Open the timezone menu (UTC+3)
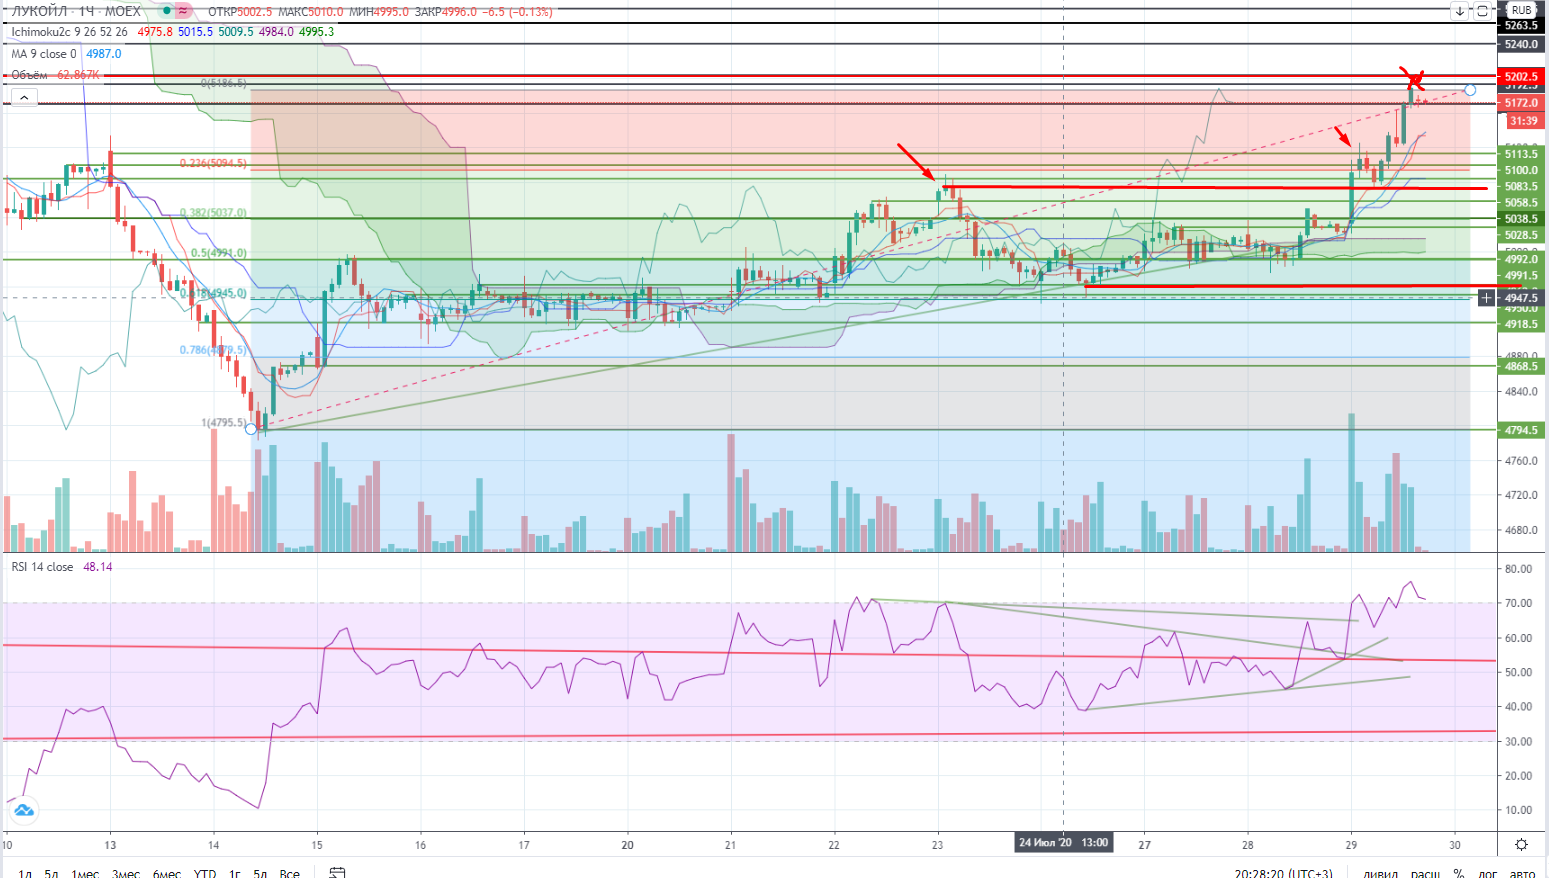The image size is (1549, 878). click(1284, 873)
